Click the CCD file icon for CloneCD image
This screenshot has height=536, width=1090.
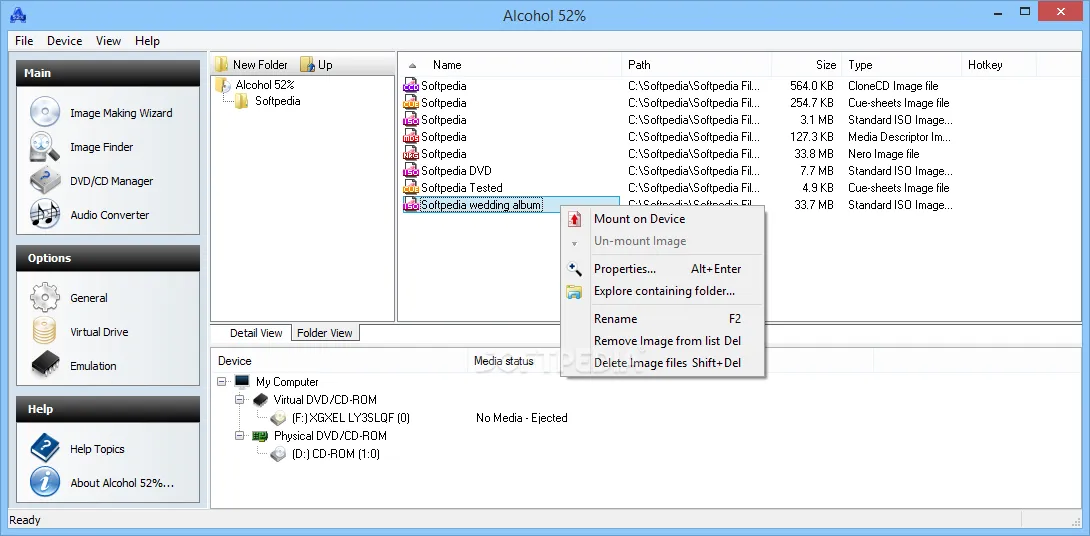[x=411, y=86]
